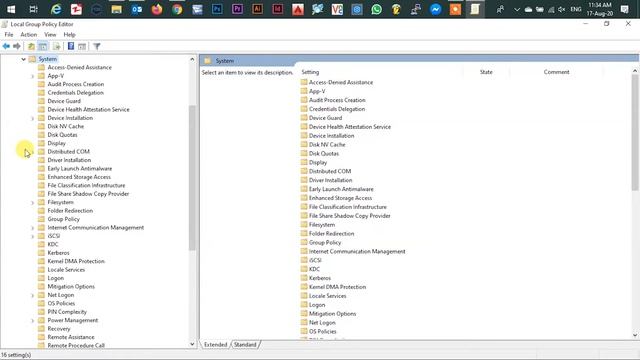Image resolution: width=640 pixels, height=360 pixels.
Task: Select Logon in the console tree
Action: pos(56,278)
